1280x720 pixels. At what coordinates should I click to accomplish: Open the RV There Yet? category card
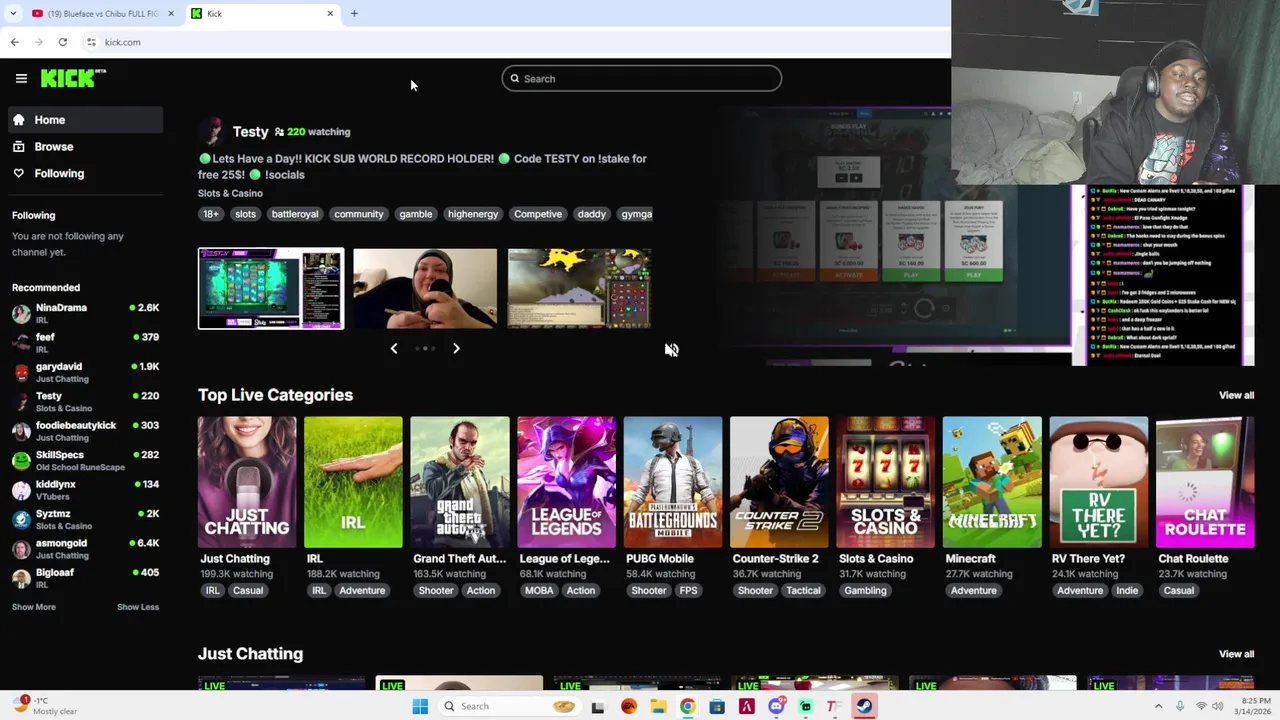click(1099, 482)
